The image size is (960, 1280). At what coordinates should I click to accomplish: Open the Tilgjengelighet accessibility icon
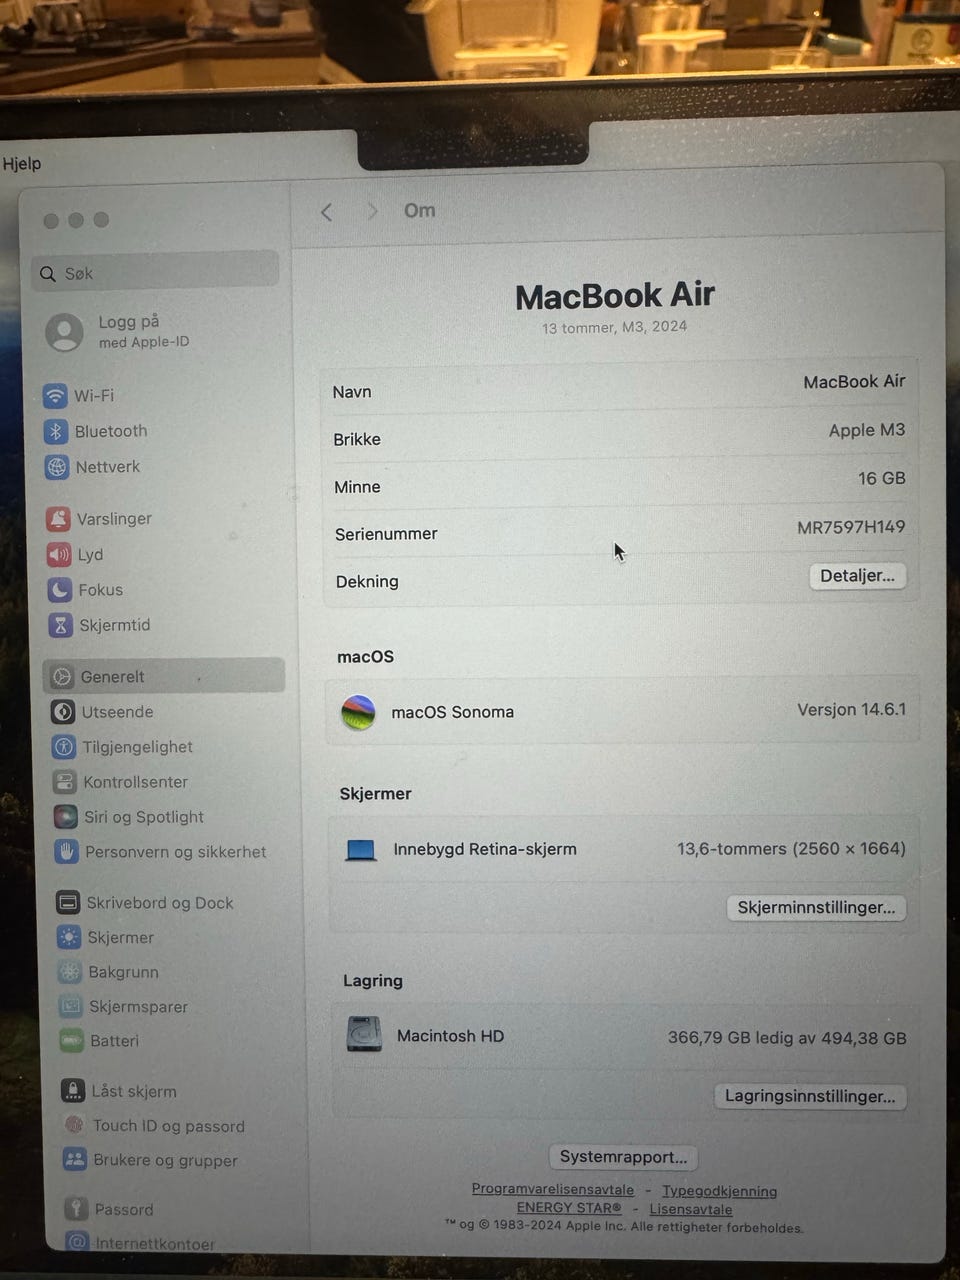[x=64, y=747]
